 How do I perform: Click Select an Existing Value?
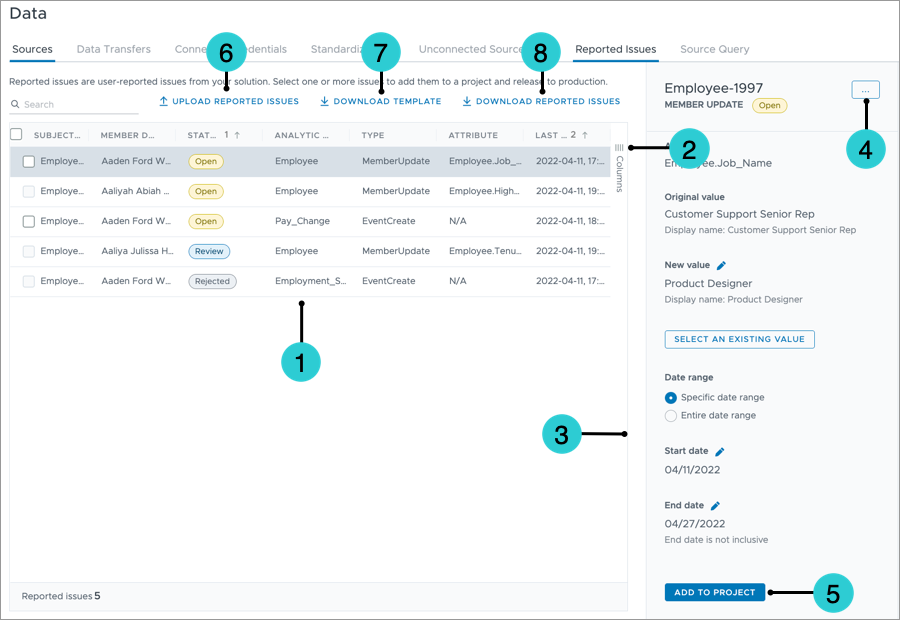tap(739, 339)
